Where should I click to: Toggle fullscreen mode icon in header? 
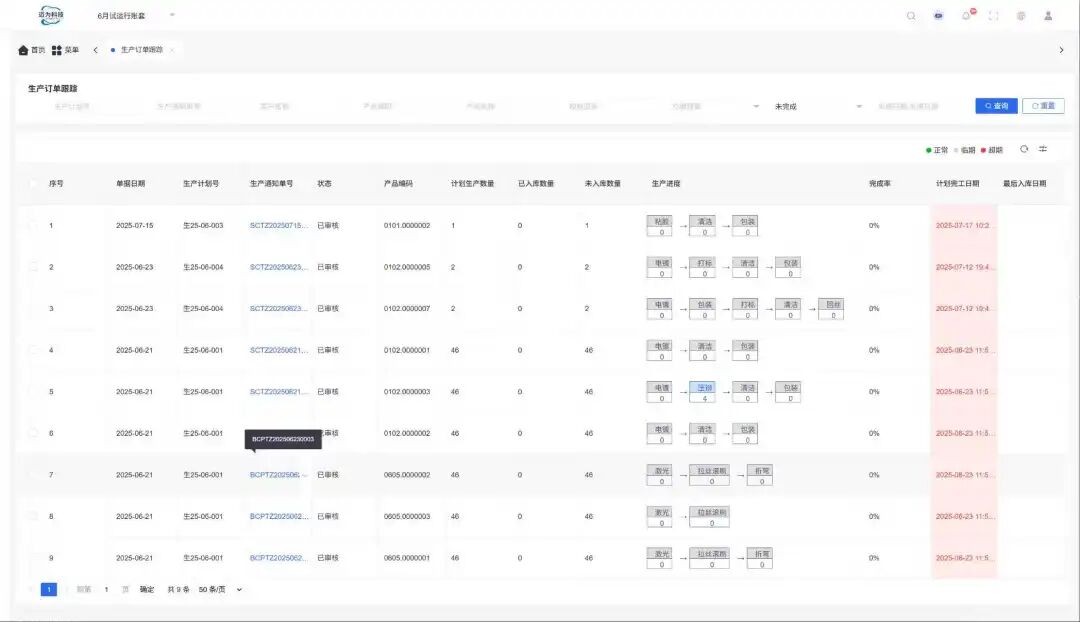(x=993, y=16)
